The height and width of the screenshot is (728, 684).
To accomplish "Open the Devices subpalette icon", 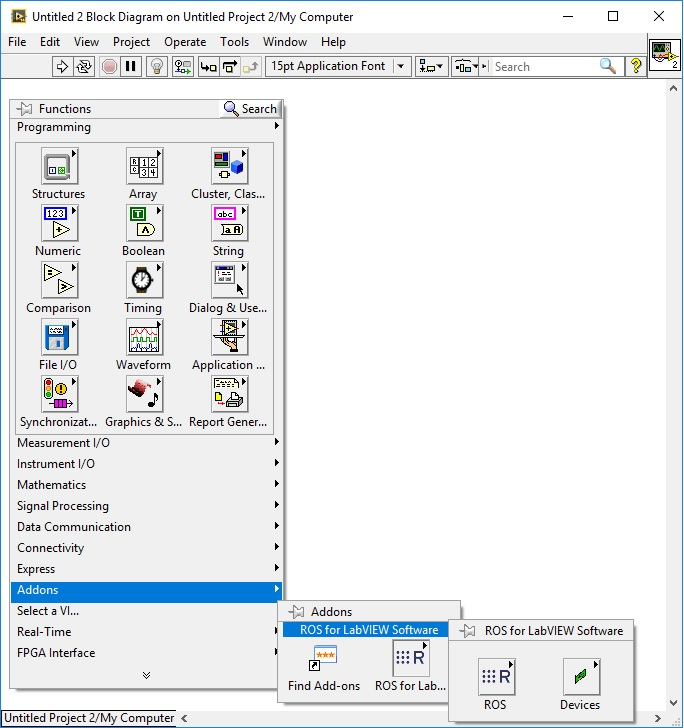I will pos(581,676).
